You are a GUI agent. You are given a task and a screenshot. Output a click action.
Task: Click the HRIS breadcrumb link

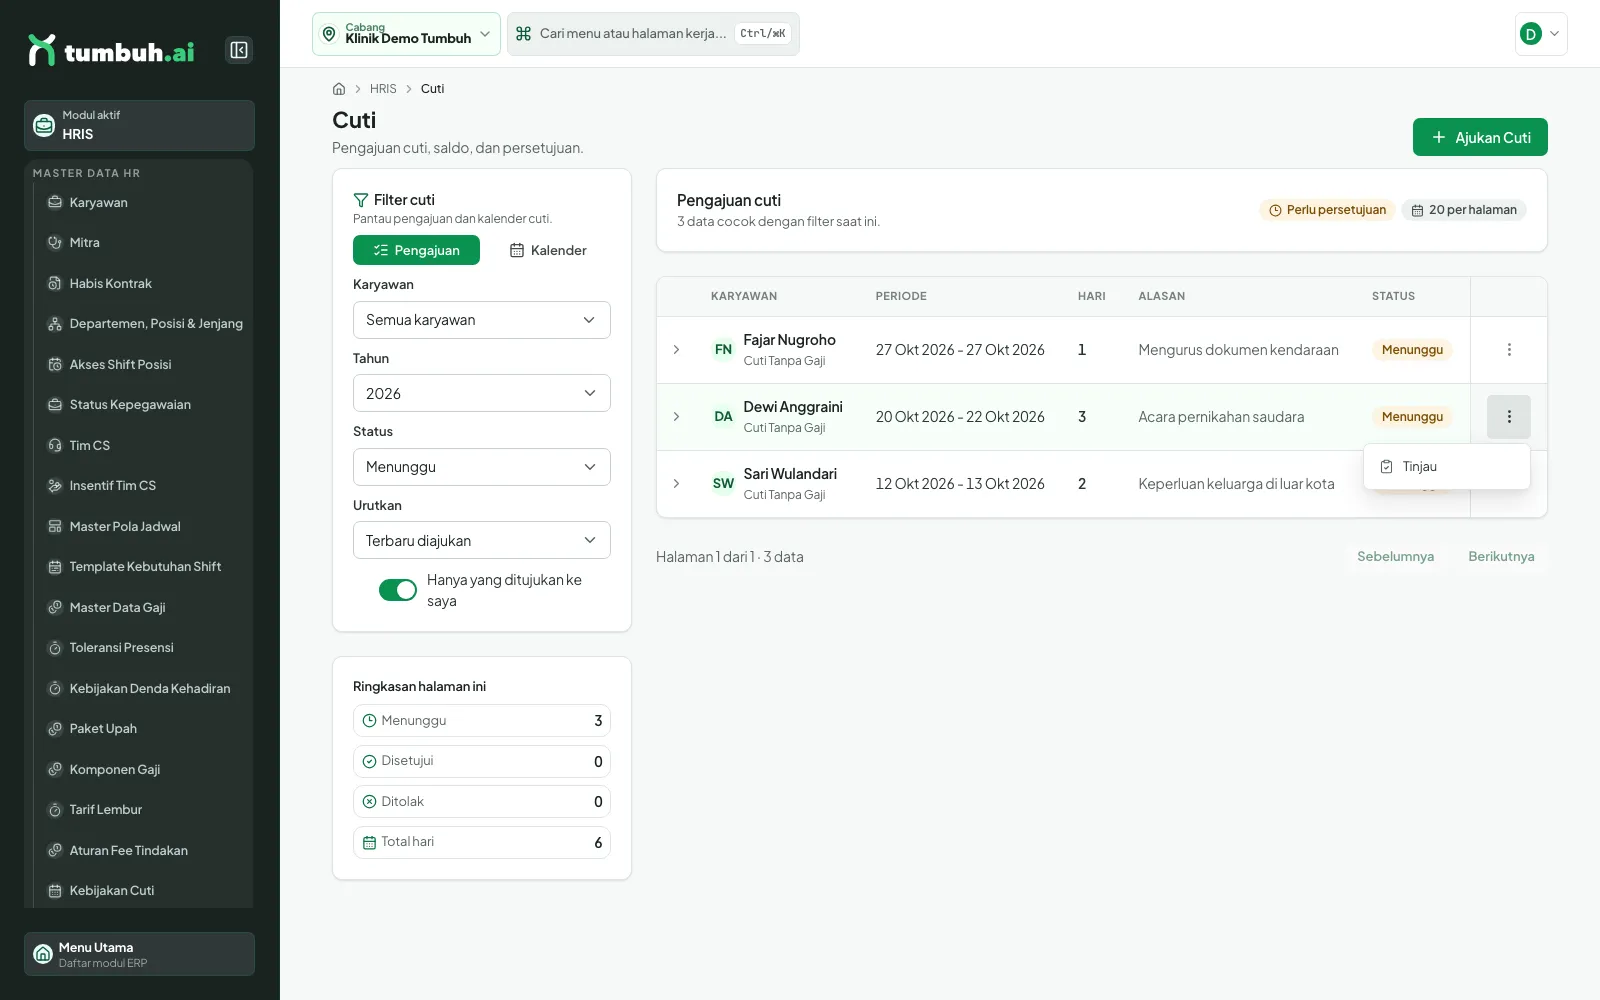pos(383,89)
